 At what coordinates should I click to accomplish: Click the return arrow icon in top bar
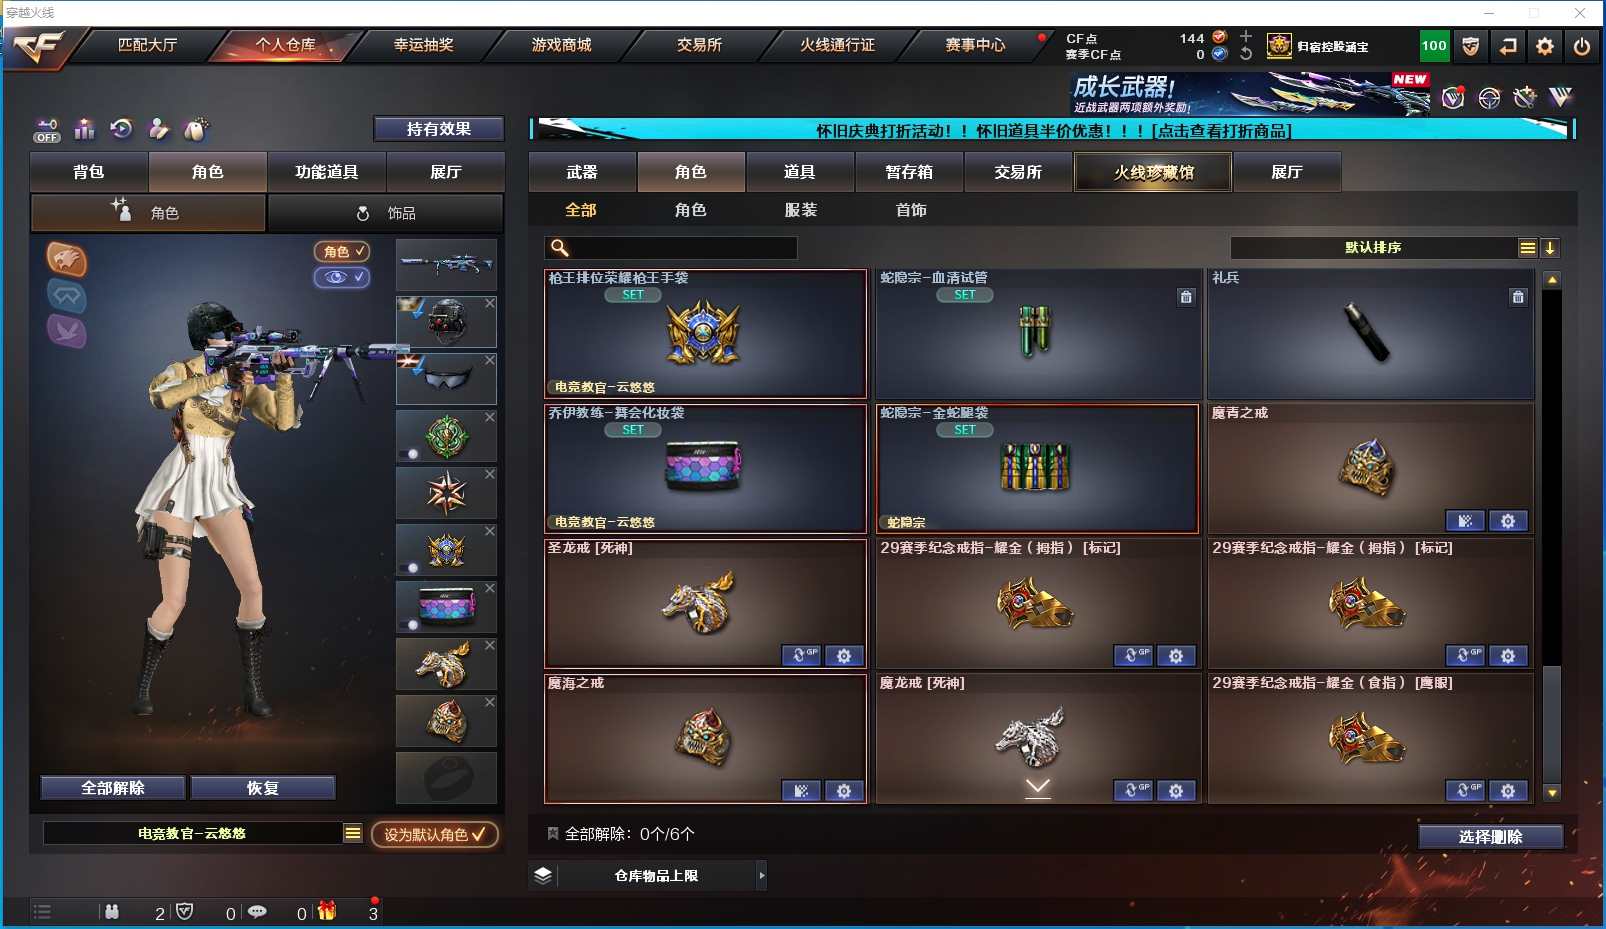pos(1508,46)
